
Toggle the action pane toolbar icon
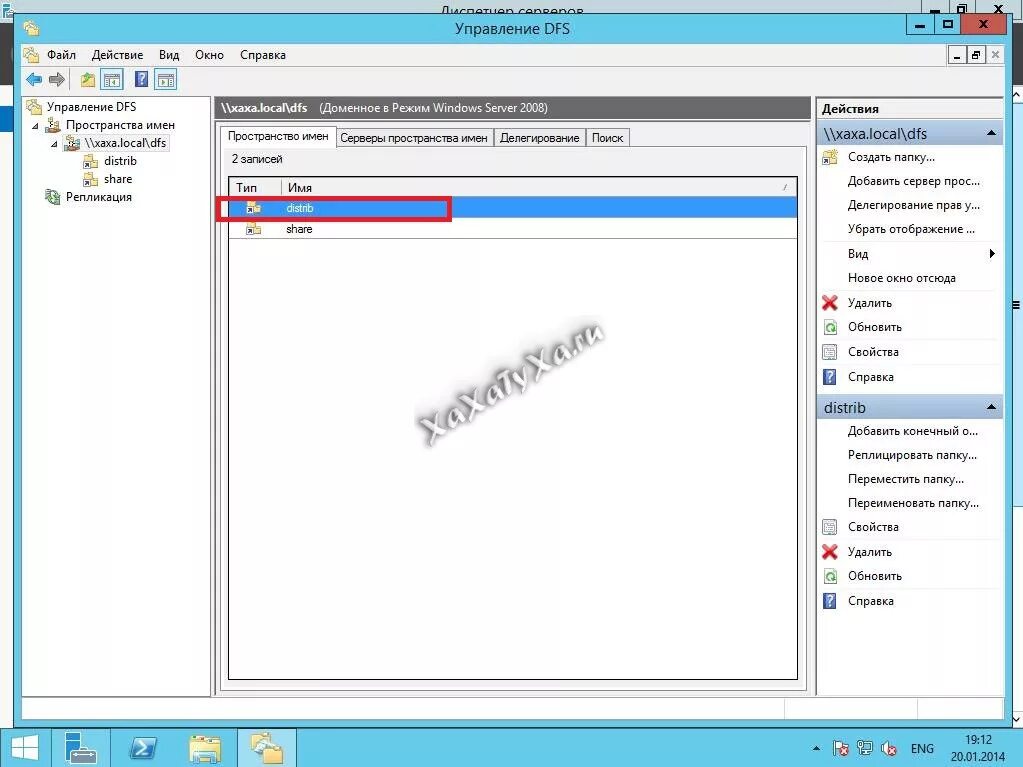pyautogui.click(x=166, y=80)
